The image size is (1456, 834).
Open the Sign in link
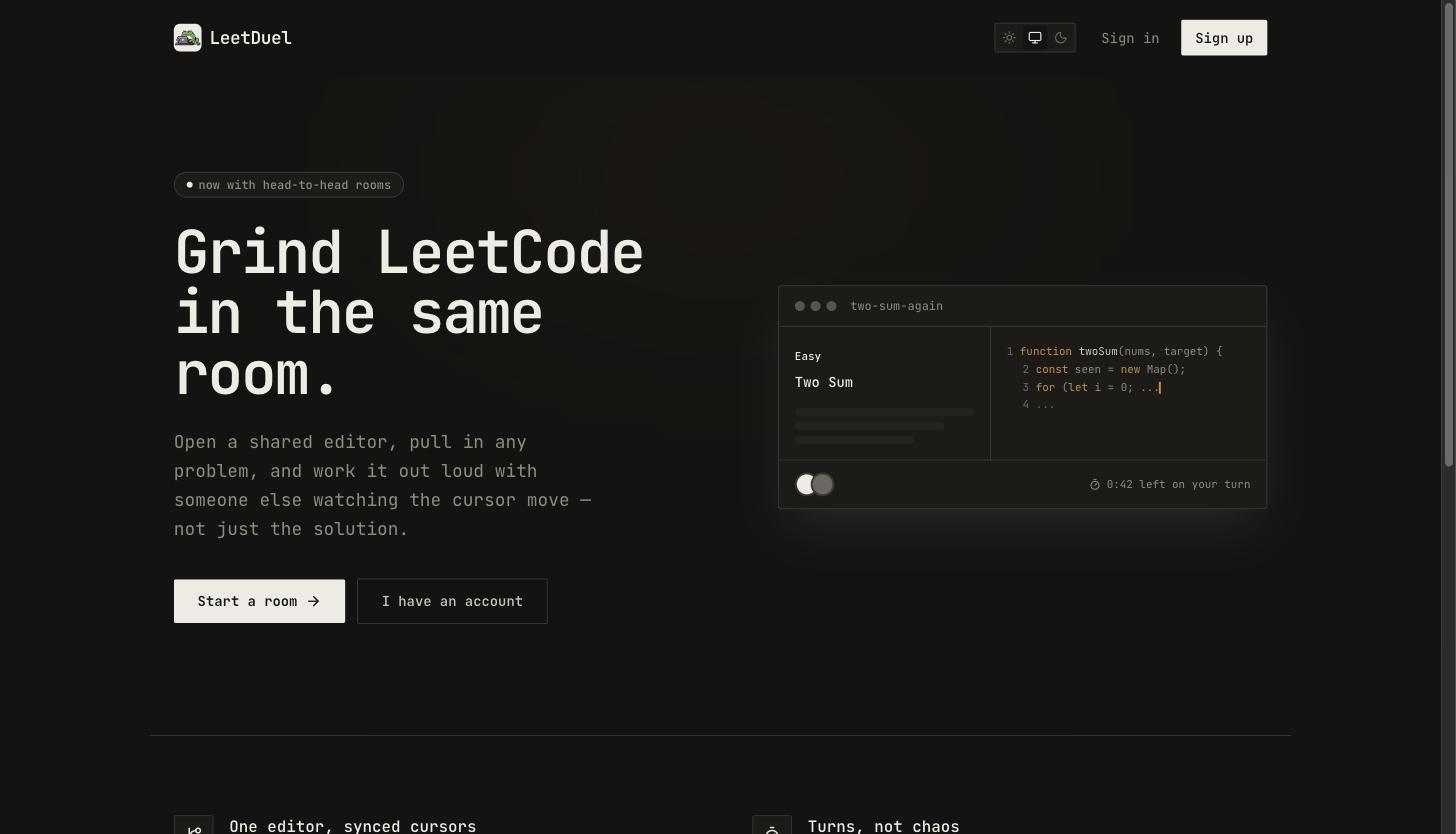(x=1130, y=38)
